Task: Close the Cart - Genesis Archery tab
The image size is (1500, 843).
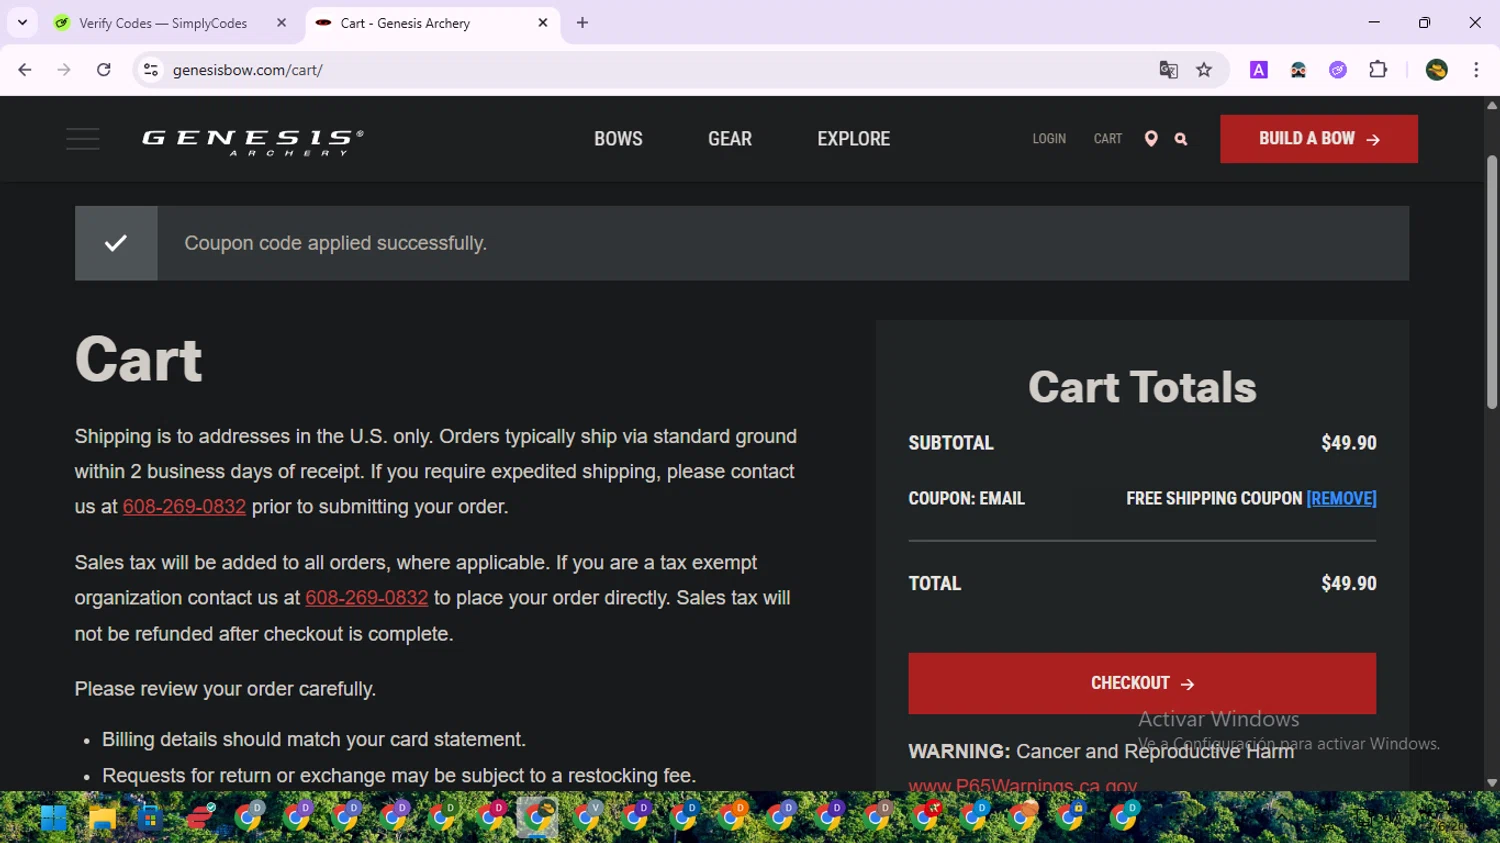Action: [543, 23]
